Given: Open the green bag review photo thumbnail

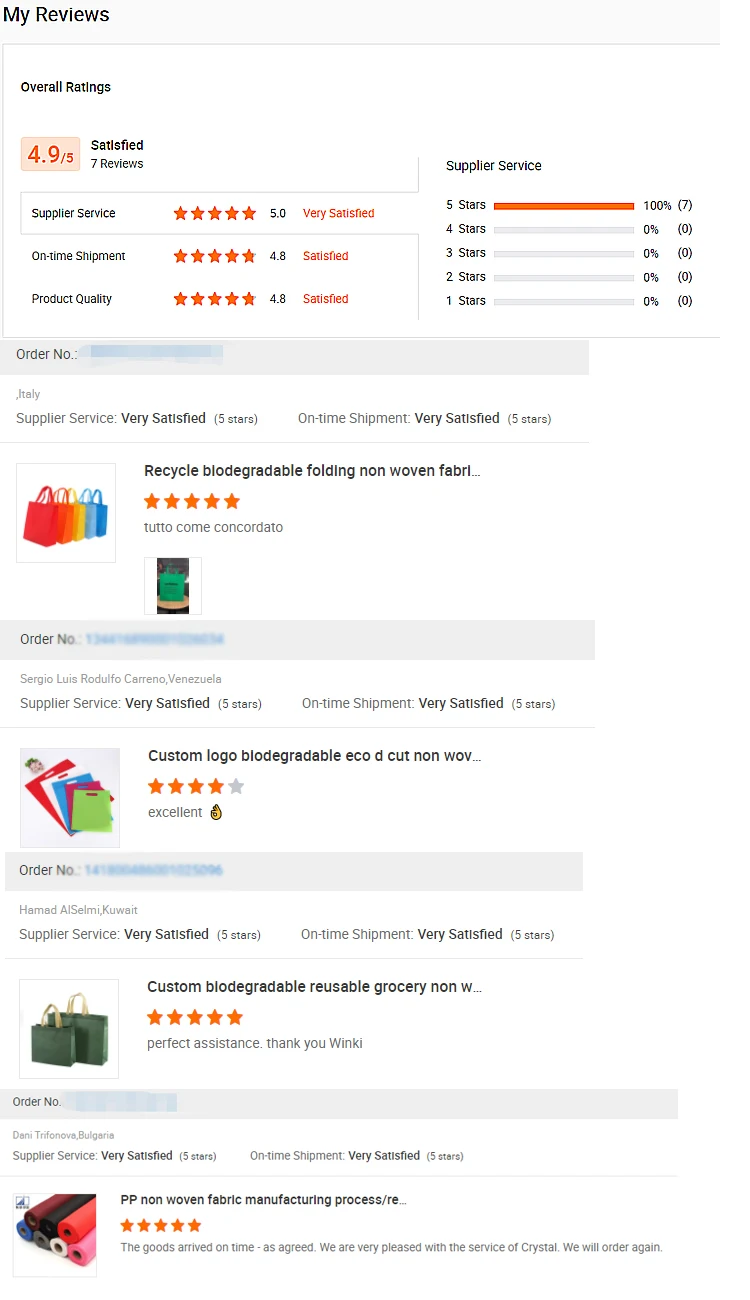Looking at the screenshot, I should point(173,586).
